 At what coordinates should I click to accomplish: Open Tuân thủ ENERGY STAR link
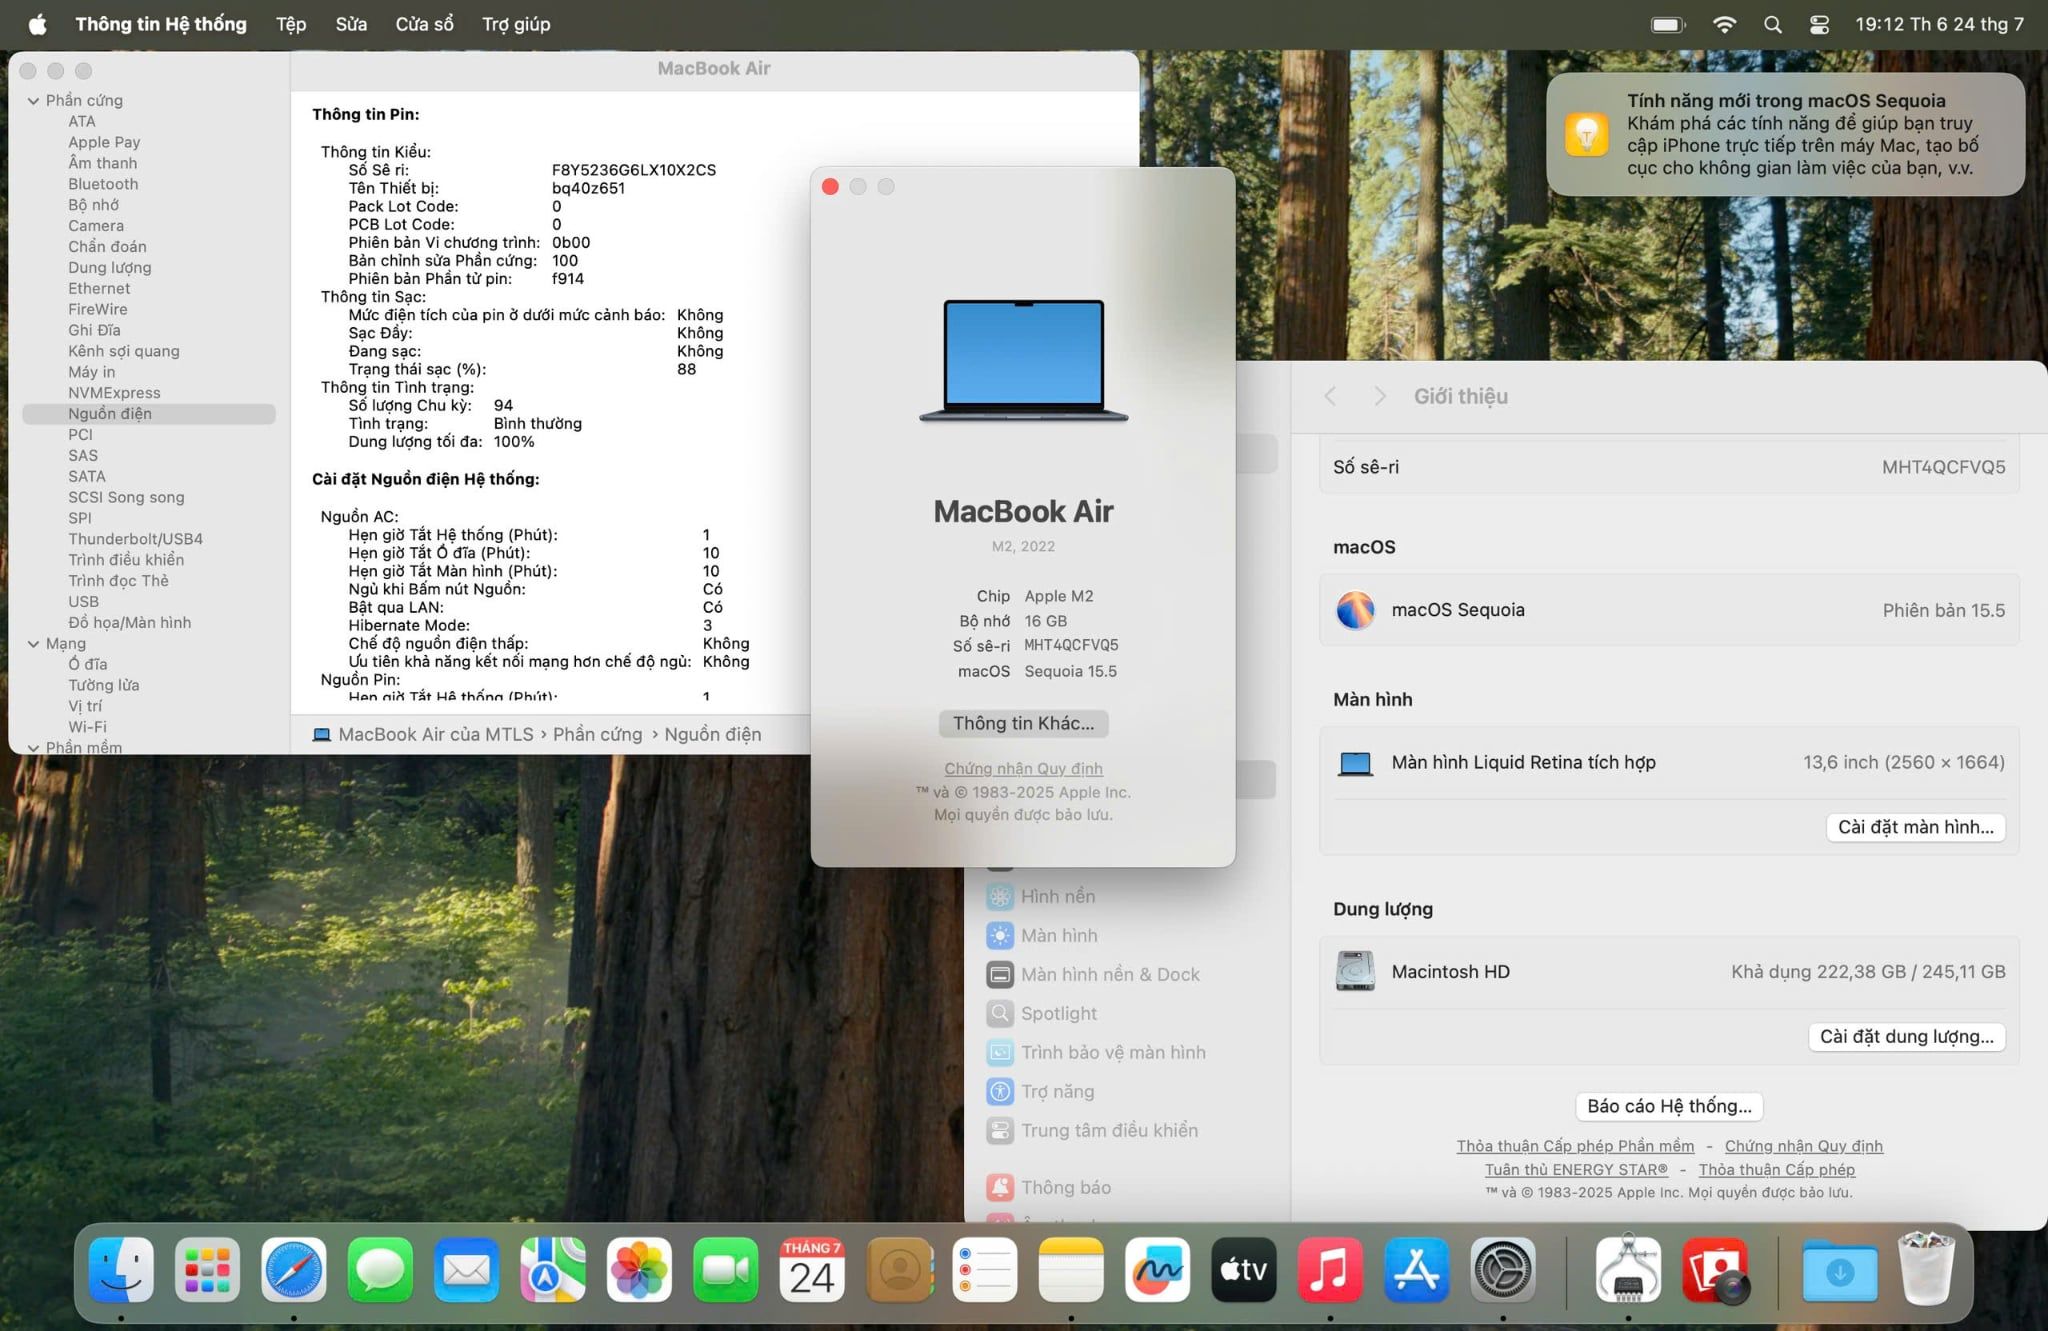[1576, 1170]
